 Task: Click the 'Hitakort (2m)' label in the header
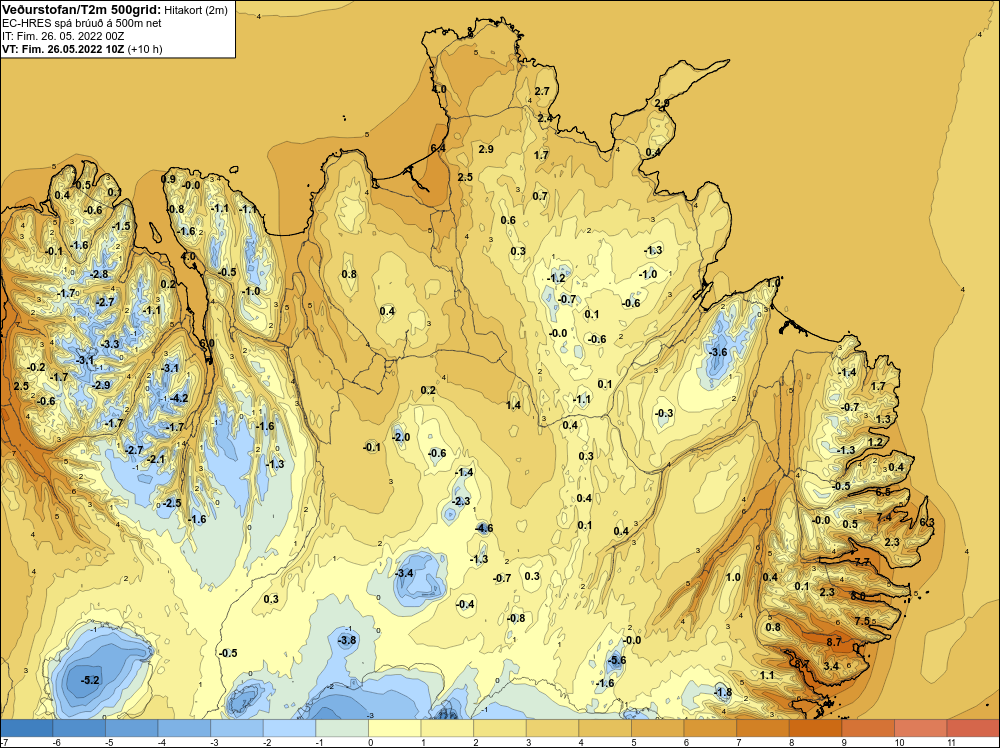point(196,10)
